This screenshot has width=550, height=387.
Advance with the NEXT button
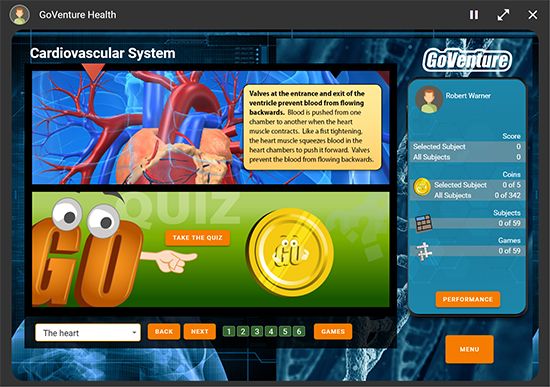tap(200, 332)
